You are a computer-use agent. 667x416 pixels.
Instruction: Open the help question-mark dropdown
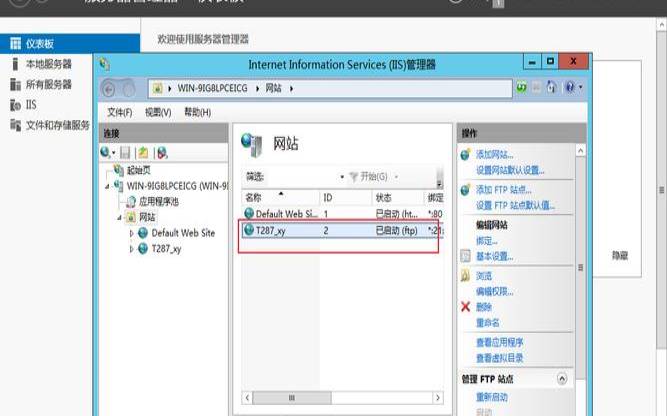coord(573,88)
